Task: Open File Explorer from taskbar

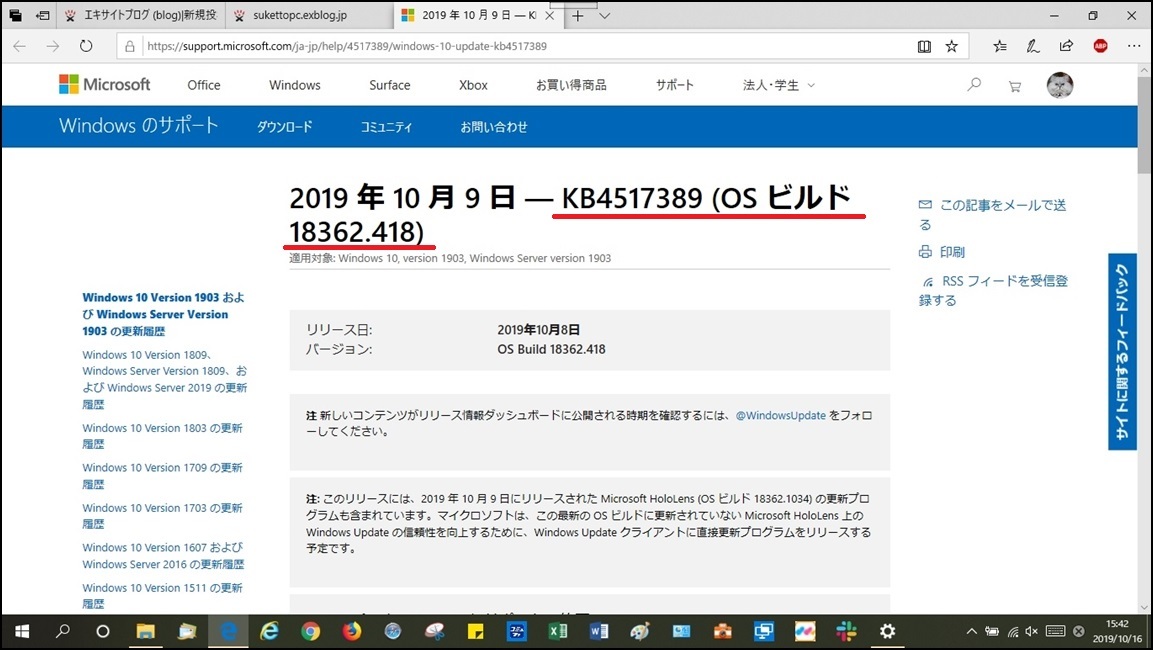Action: pos(146,631)
